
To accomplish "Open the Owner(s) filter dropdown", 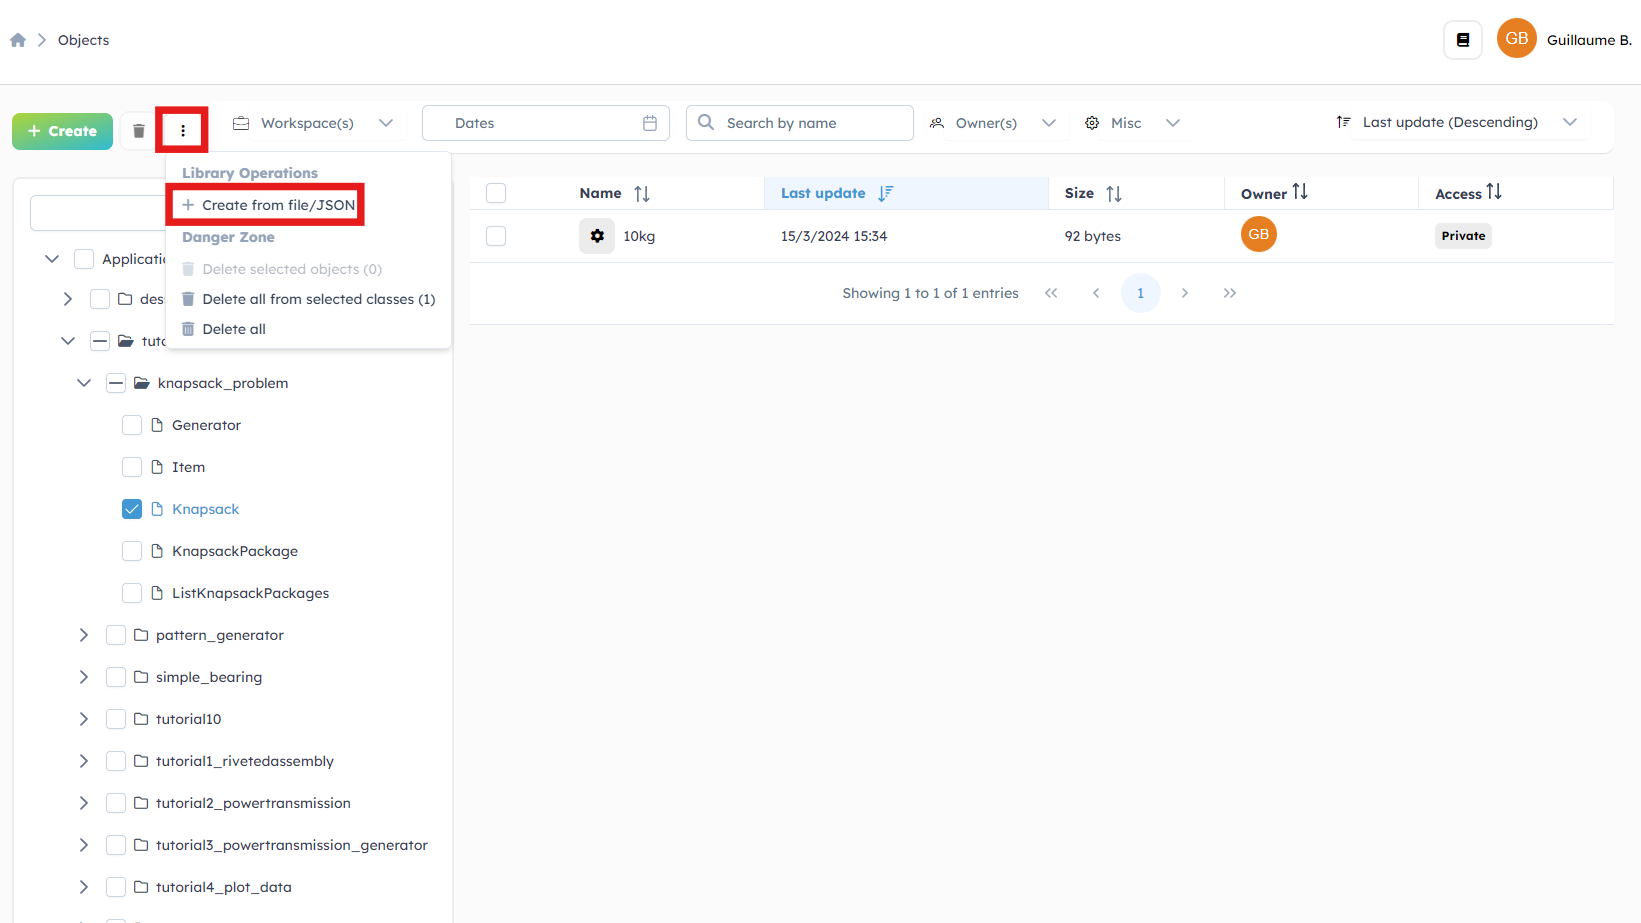I will 992,123.
